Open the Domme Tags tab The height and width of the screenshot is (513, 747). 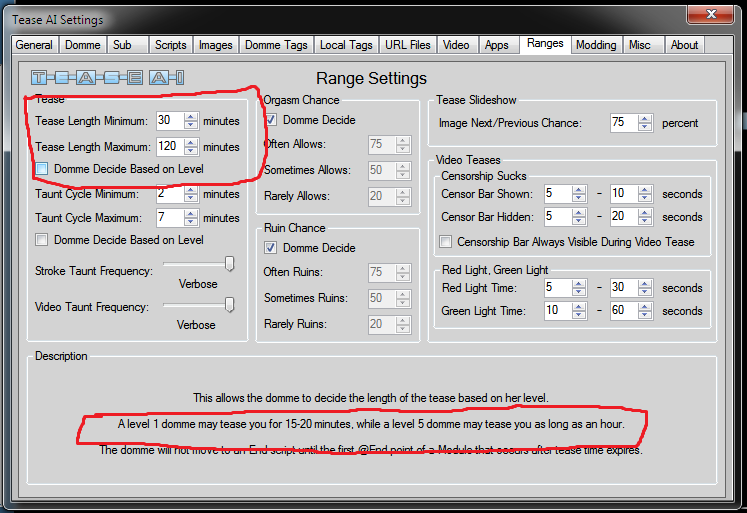tap(276, 45)
